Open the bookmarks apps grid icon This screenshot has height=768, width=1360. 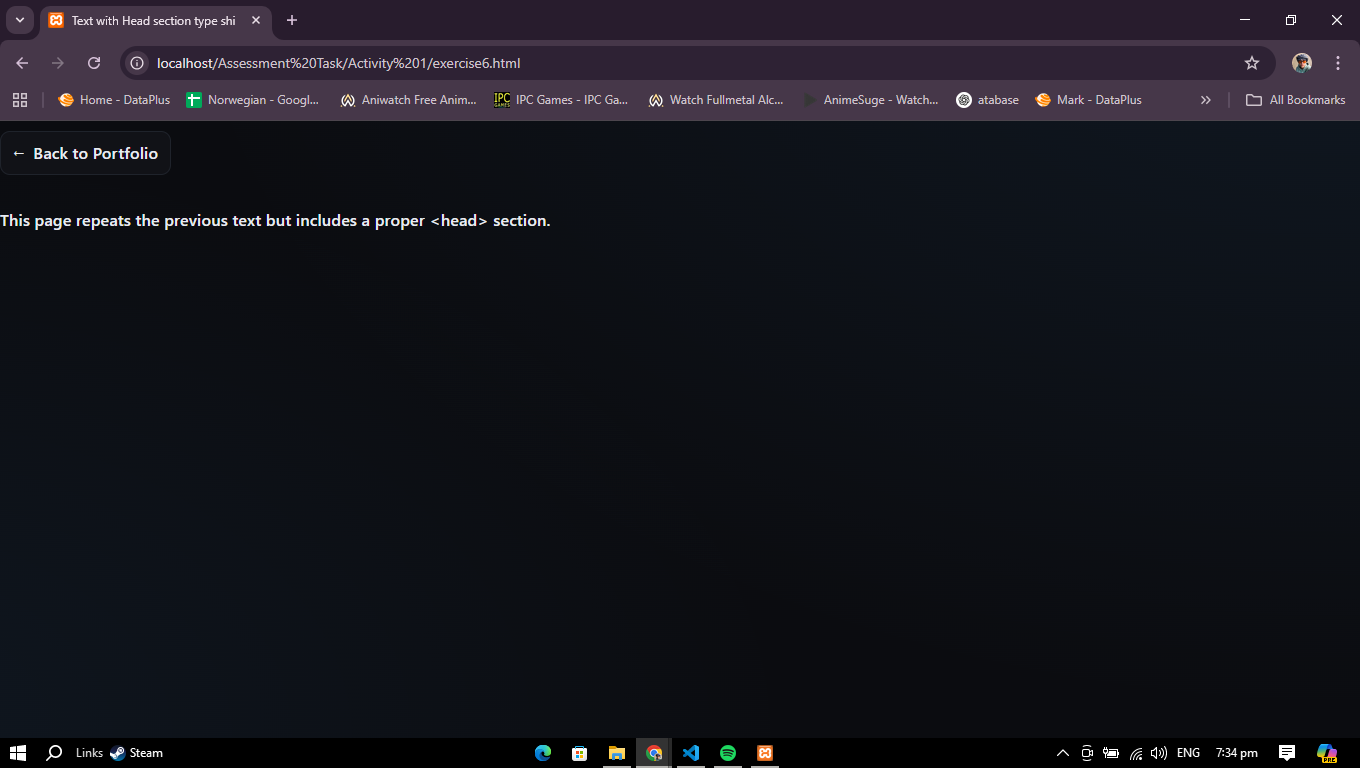(x=20, y=100)
